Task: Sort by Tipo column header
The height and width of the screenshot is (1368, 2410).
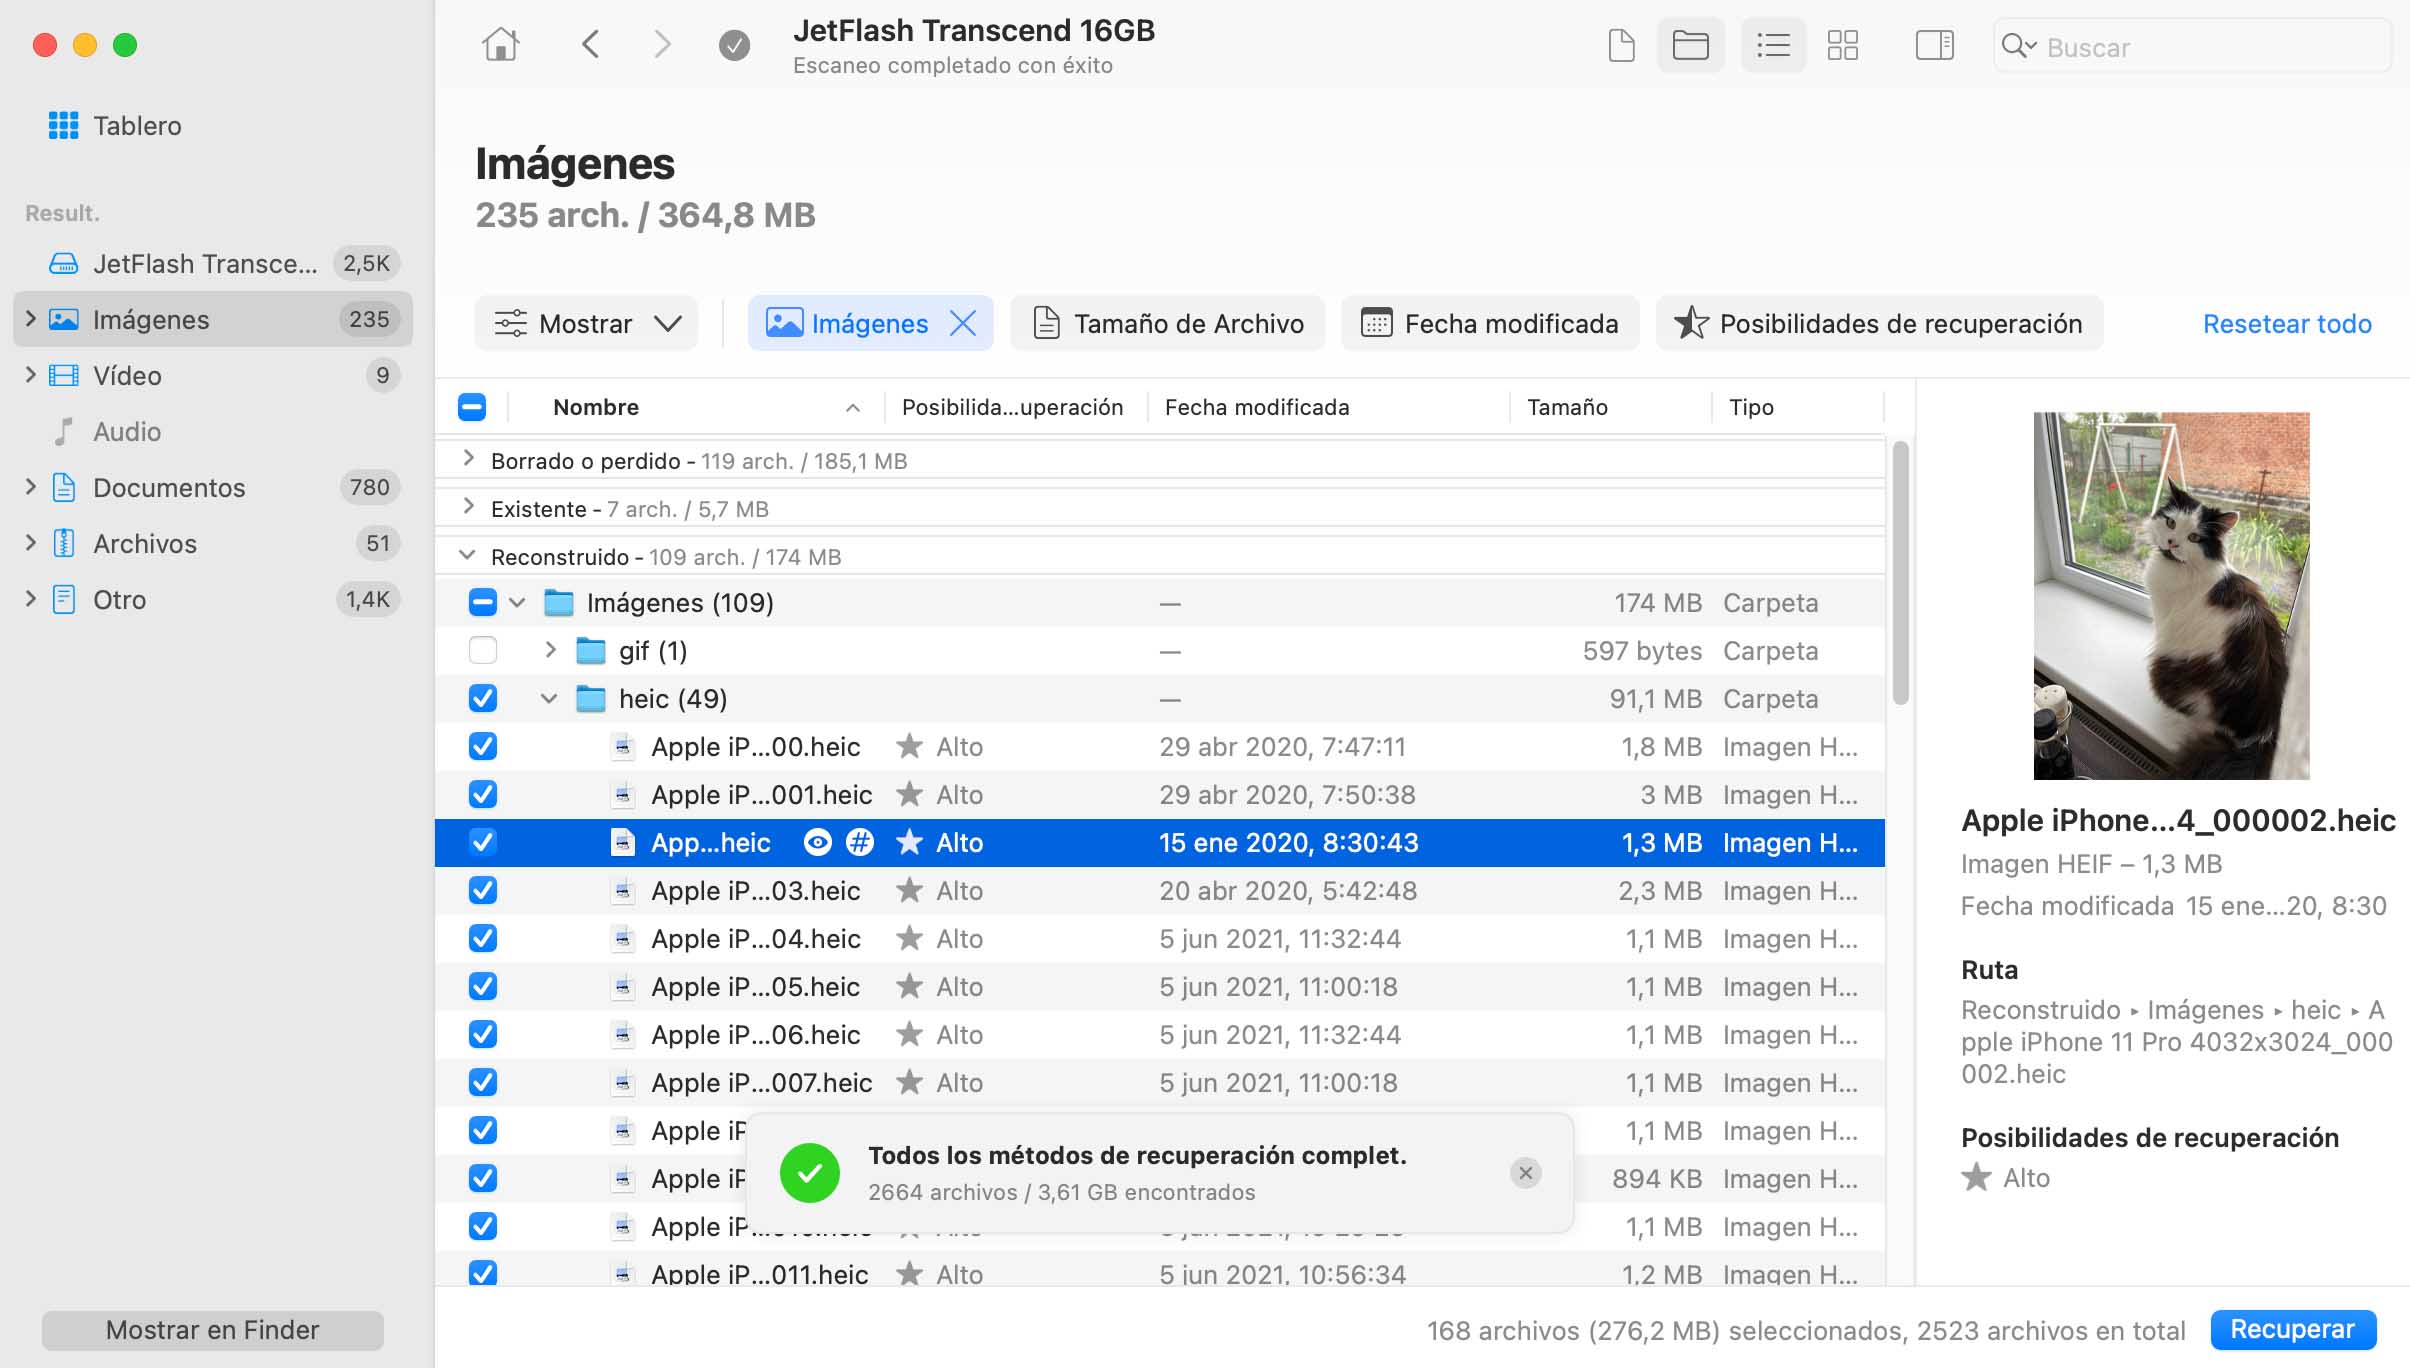Action: pyautogui.click(x=1751, y=407)
